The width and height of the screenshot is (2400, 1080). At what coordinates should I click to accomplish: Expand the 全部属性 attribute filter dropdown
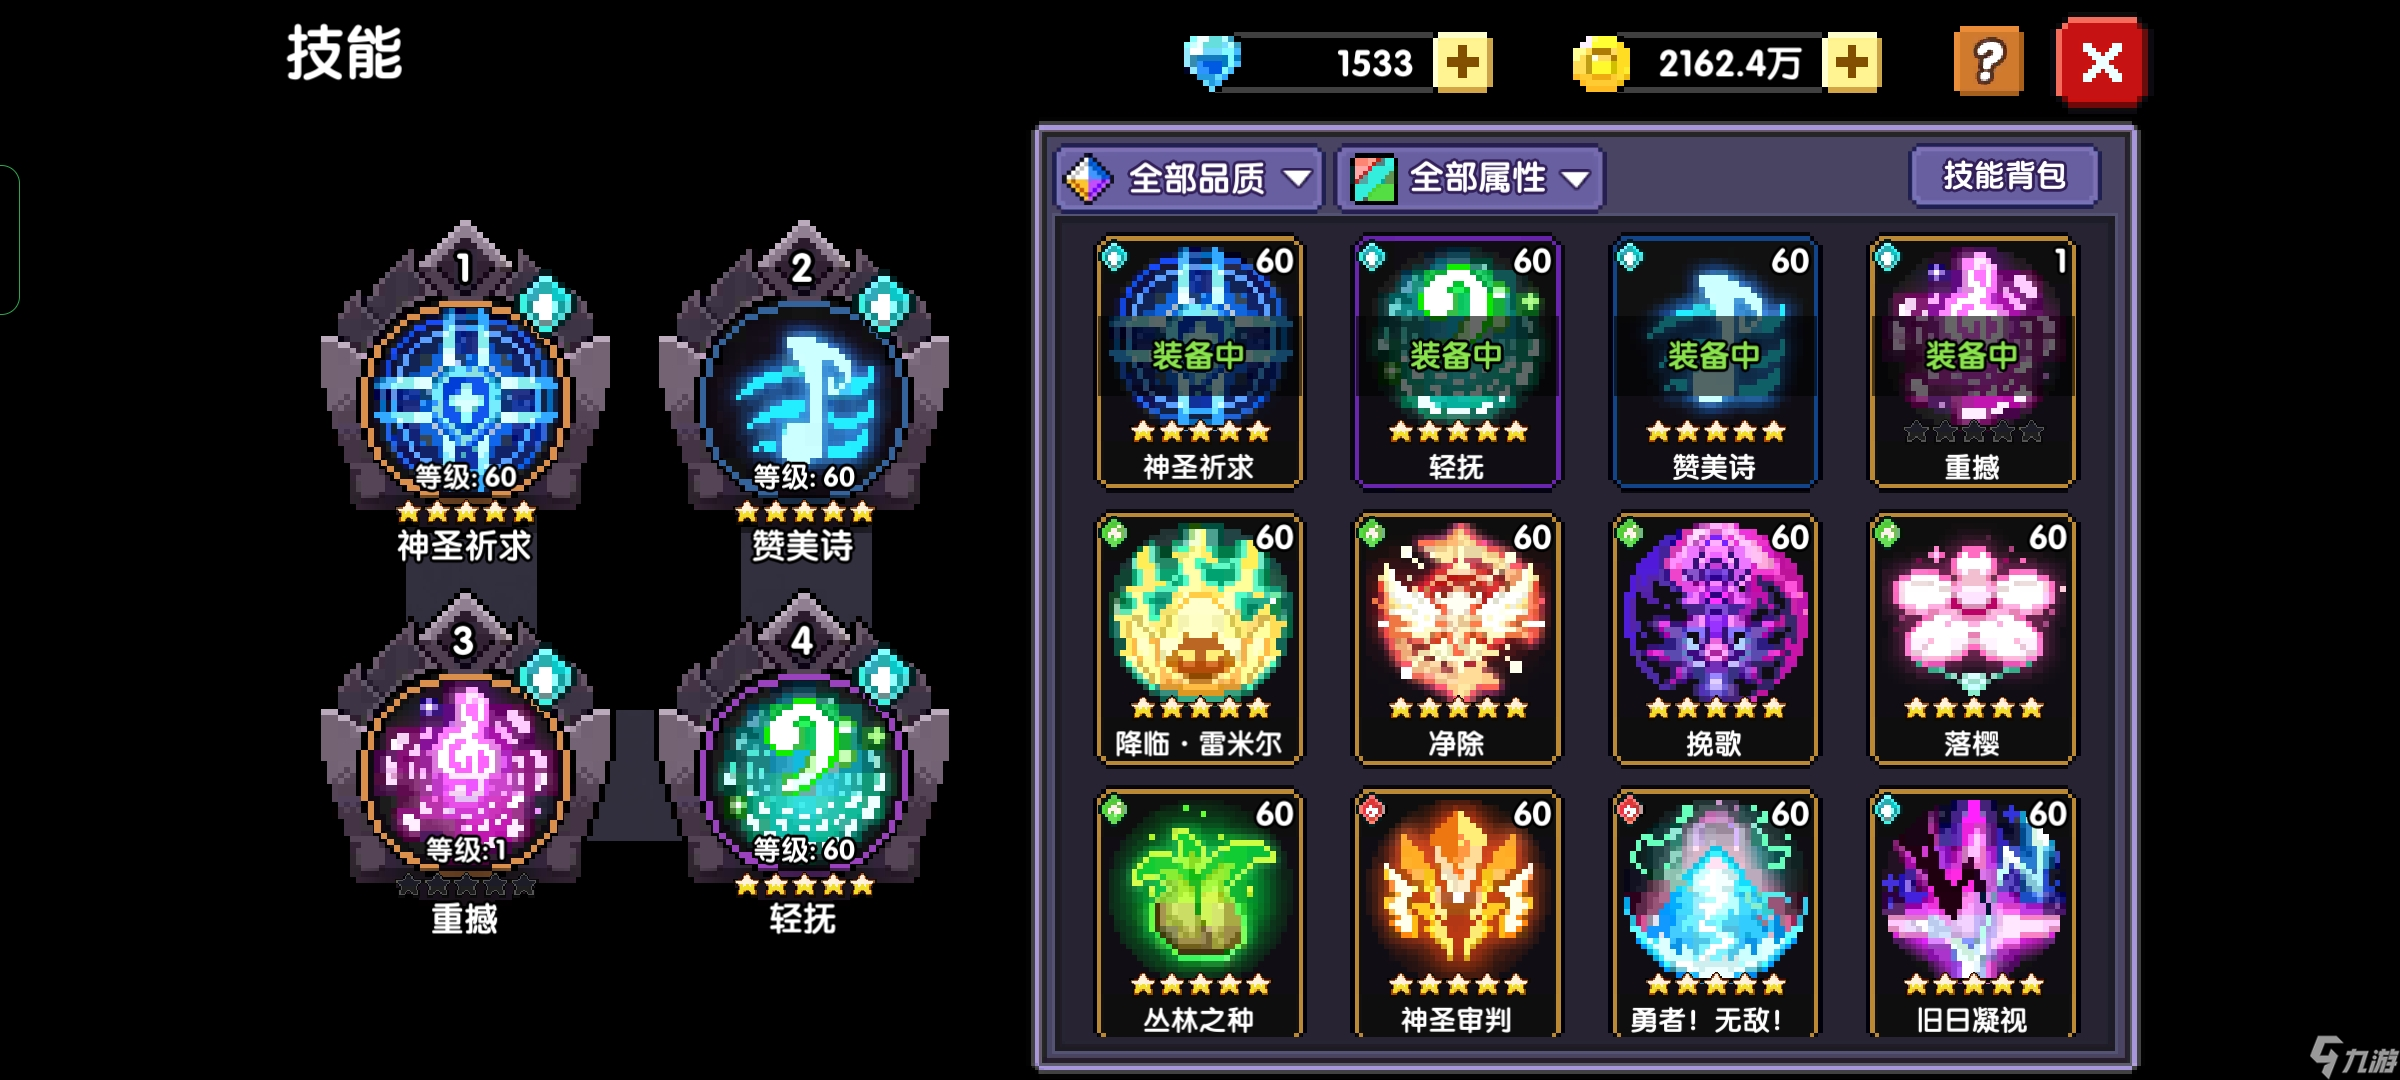click(x=1471, y=179)
